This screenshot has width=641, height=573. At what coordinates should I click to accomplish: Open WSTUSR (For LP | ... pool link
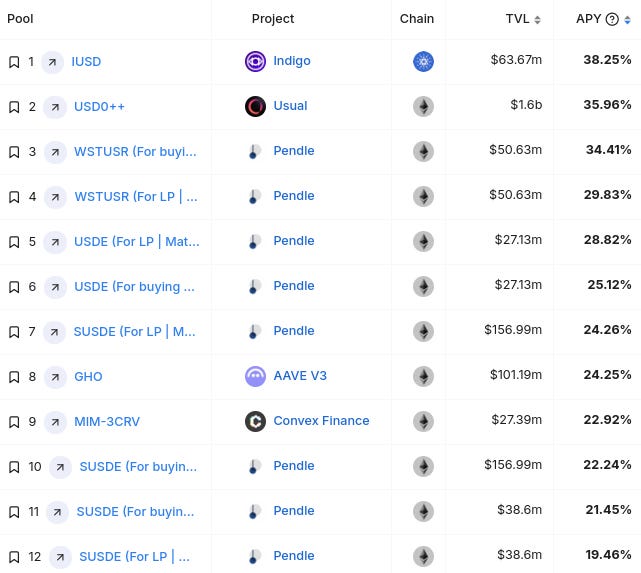(x=136, y=197)
